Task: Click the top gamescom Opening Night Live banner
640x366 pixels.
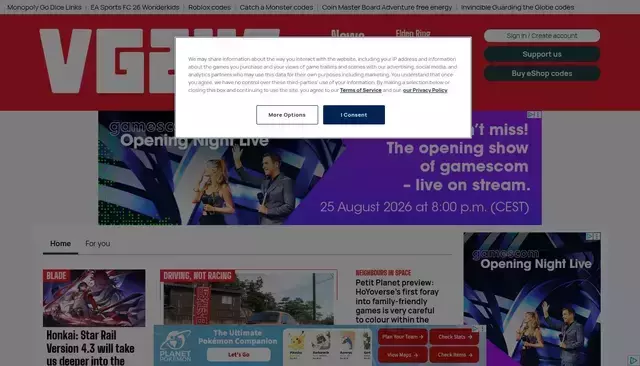Action: pos(320,168)
